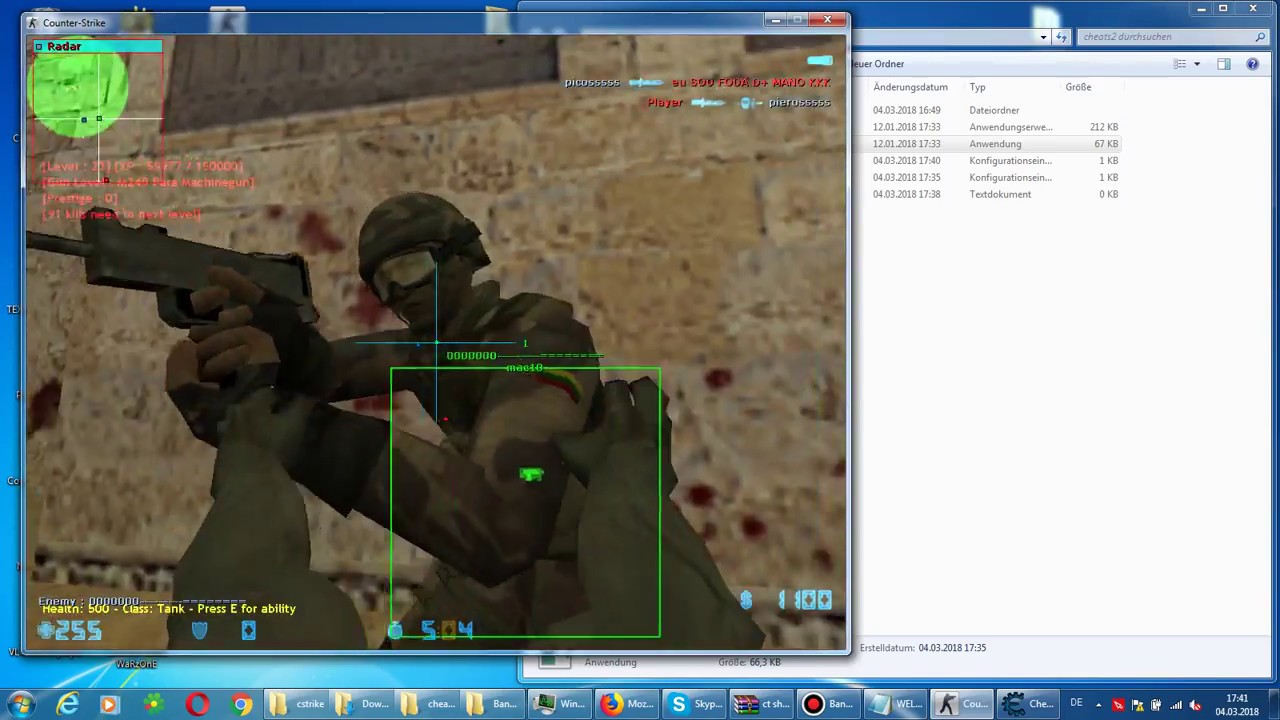
Task: Toggle the Explorer preview pane
Action: click(1224, 64)
